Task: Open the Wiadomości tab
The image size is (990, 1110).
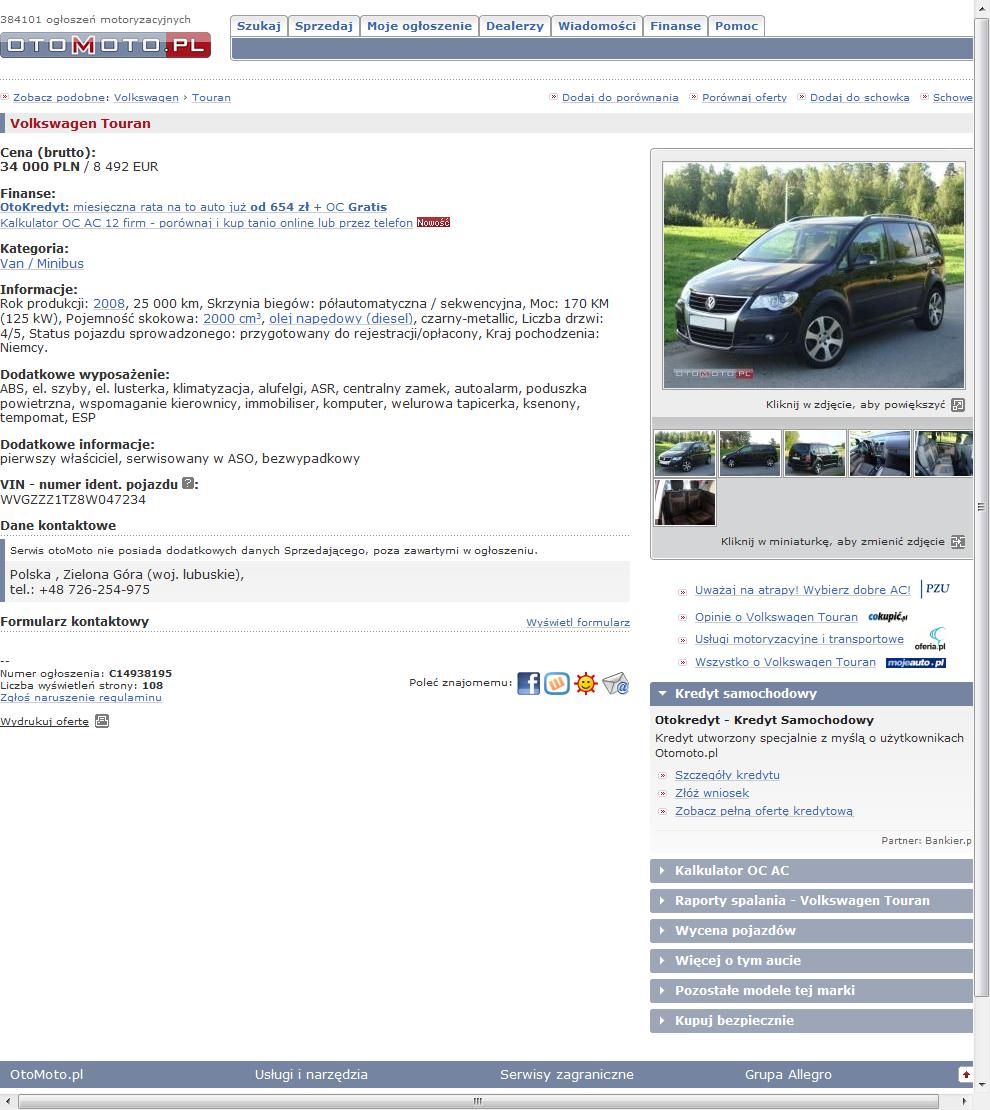Action: (597, 26)
